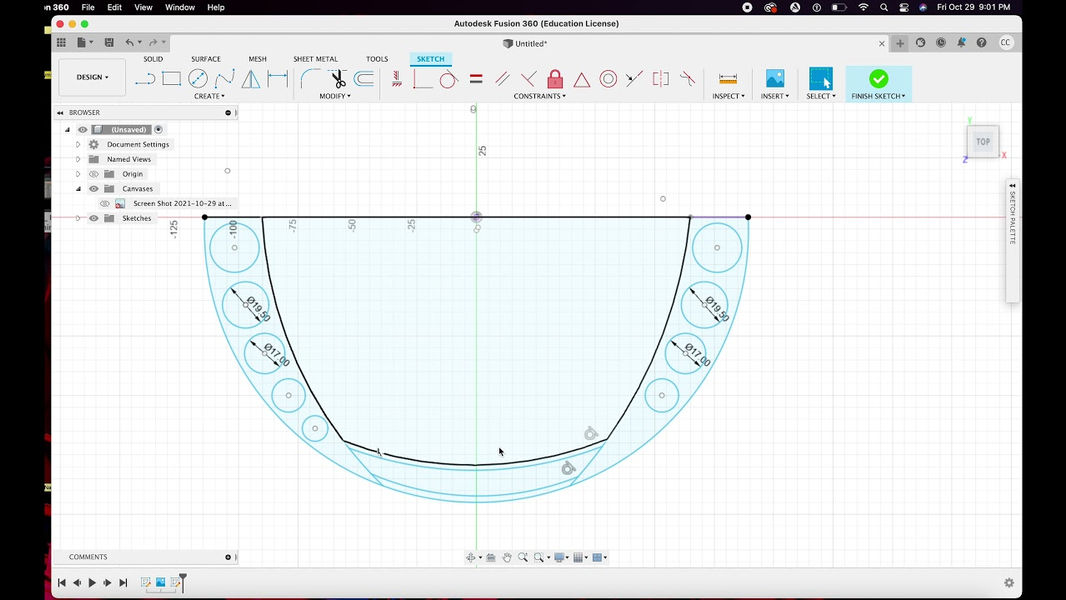The image size is (1066, 600).
Task: Open the Design workspace dropdown
Action: tap(92, 77)
